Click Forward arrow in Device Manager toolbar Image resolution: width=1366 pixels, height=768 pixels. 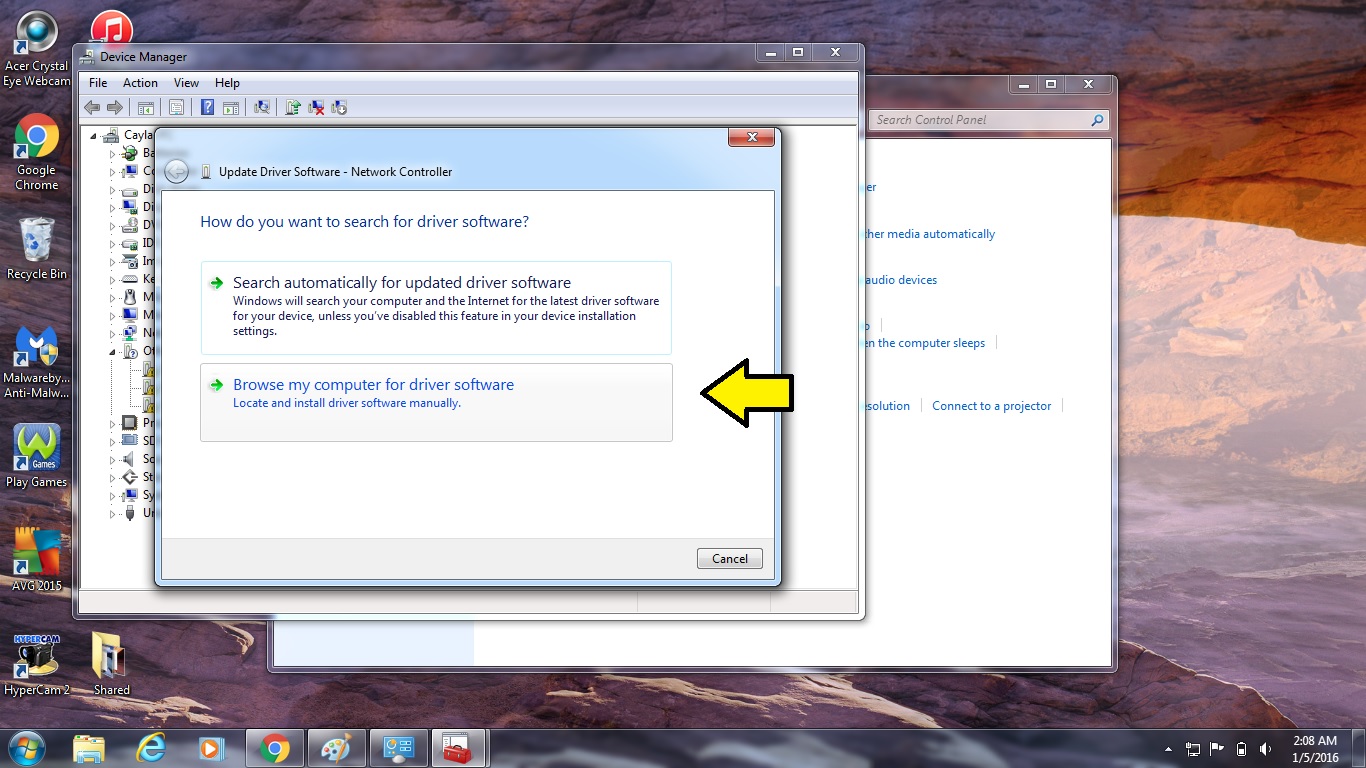[x=115, y=107]
